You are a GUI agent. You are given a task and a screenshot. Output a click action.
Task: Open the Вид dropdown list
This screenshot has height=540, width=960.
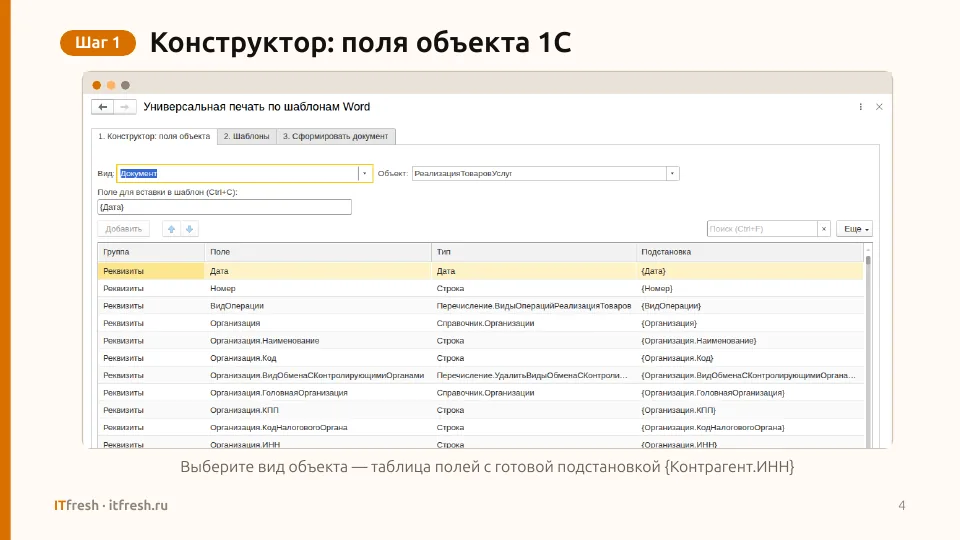[364, 173]
